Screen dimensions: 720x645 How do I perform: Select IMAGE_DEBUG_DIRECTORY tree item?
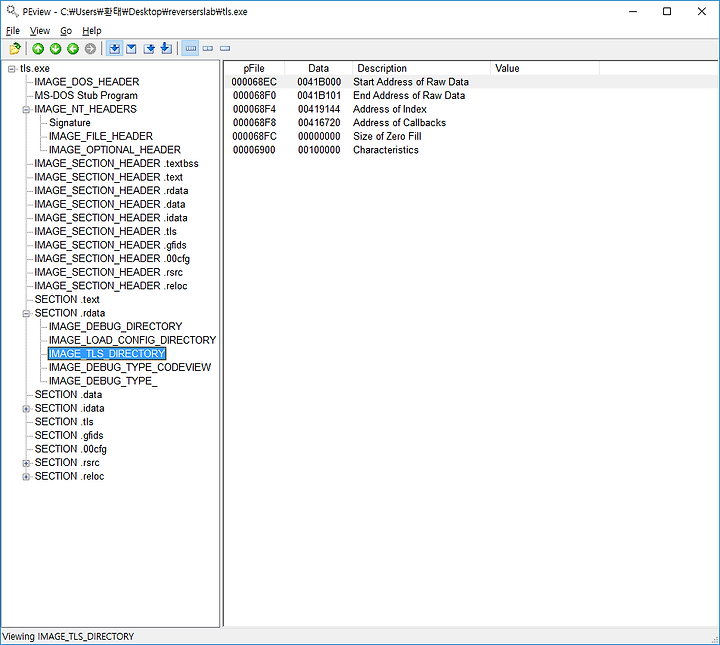116,326
